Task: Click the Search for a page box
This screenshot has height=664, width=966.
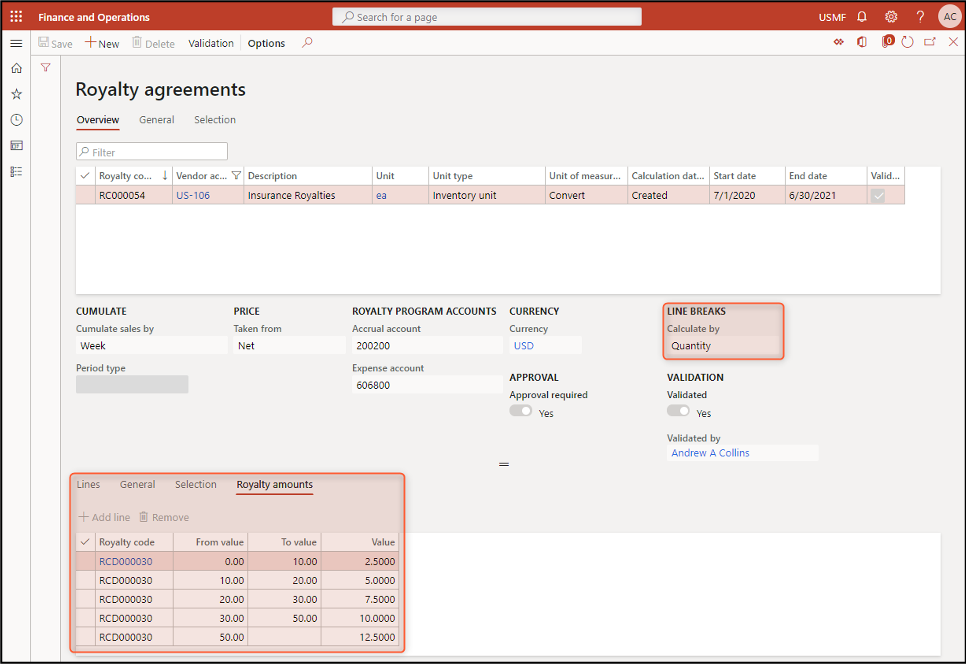Action: pos(487,17)
